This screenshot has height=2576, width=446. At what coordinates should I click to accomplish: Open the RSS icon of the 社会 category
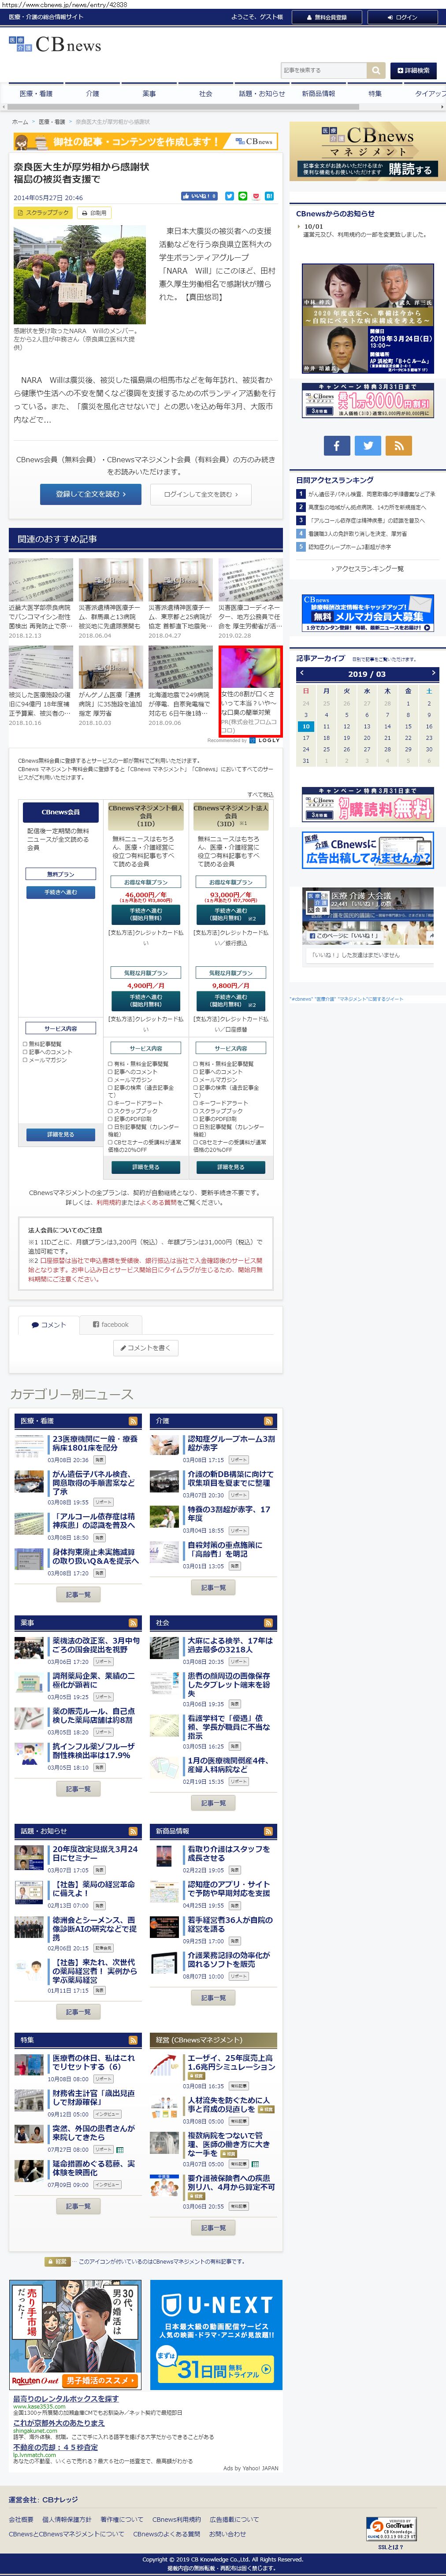[x=268, y=1623]
